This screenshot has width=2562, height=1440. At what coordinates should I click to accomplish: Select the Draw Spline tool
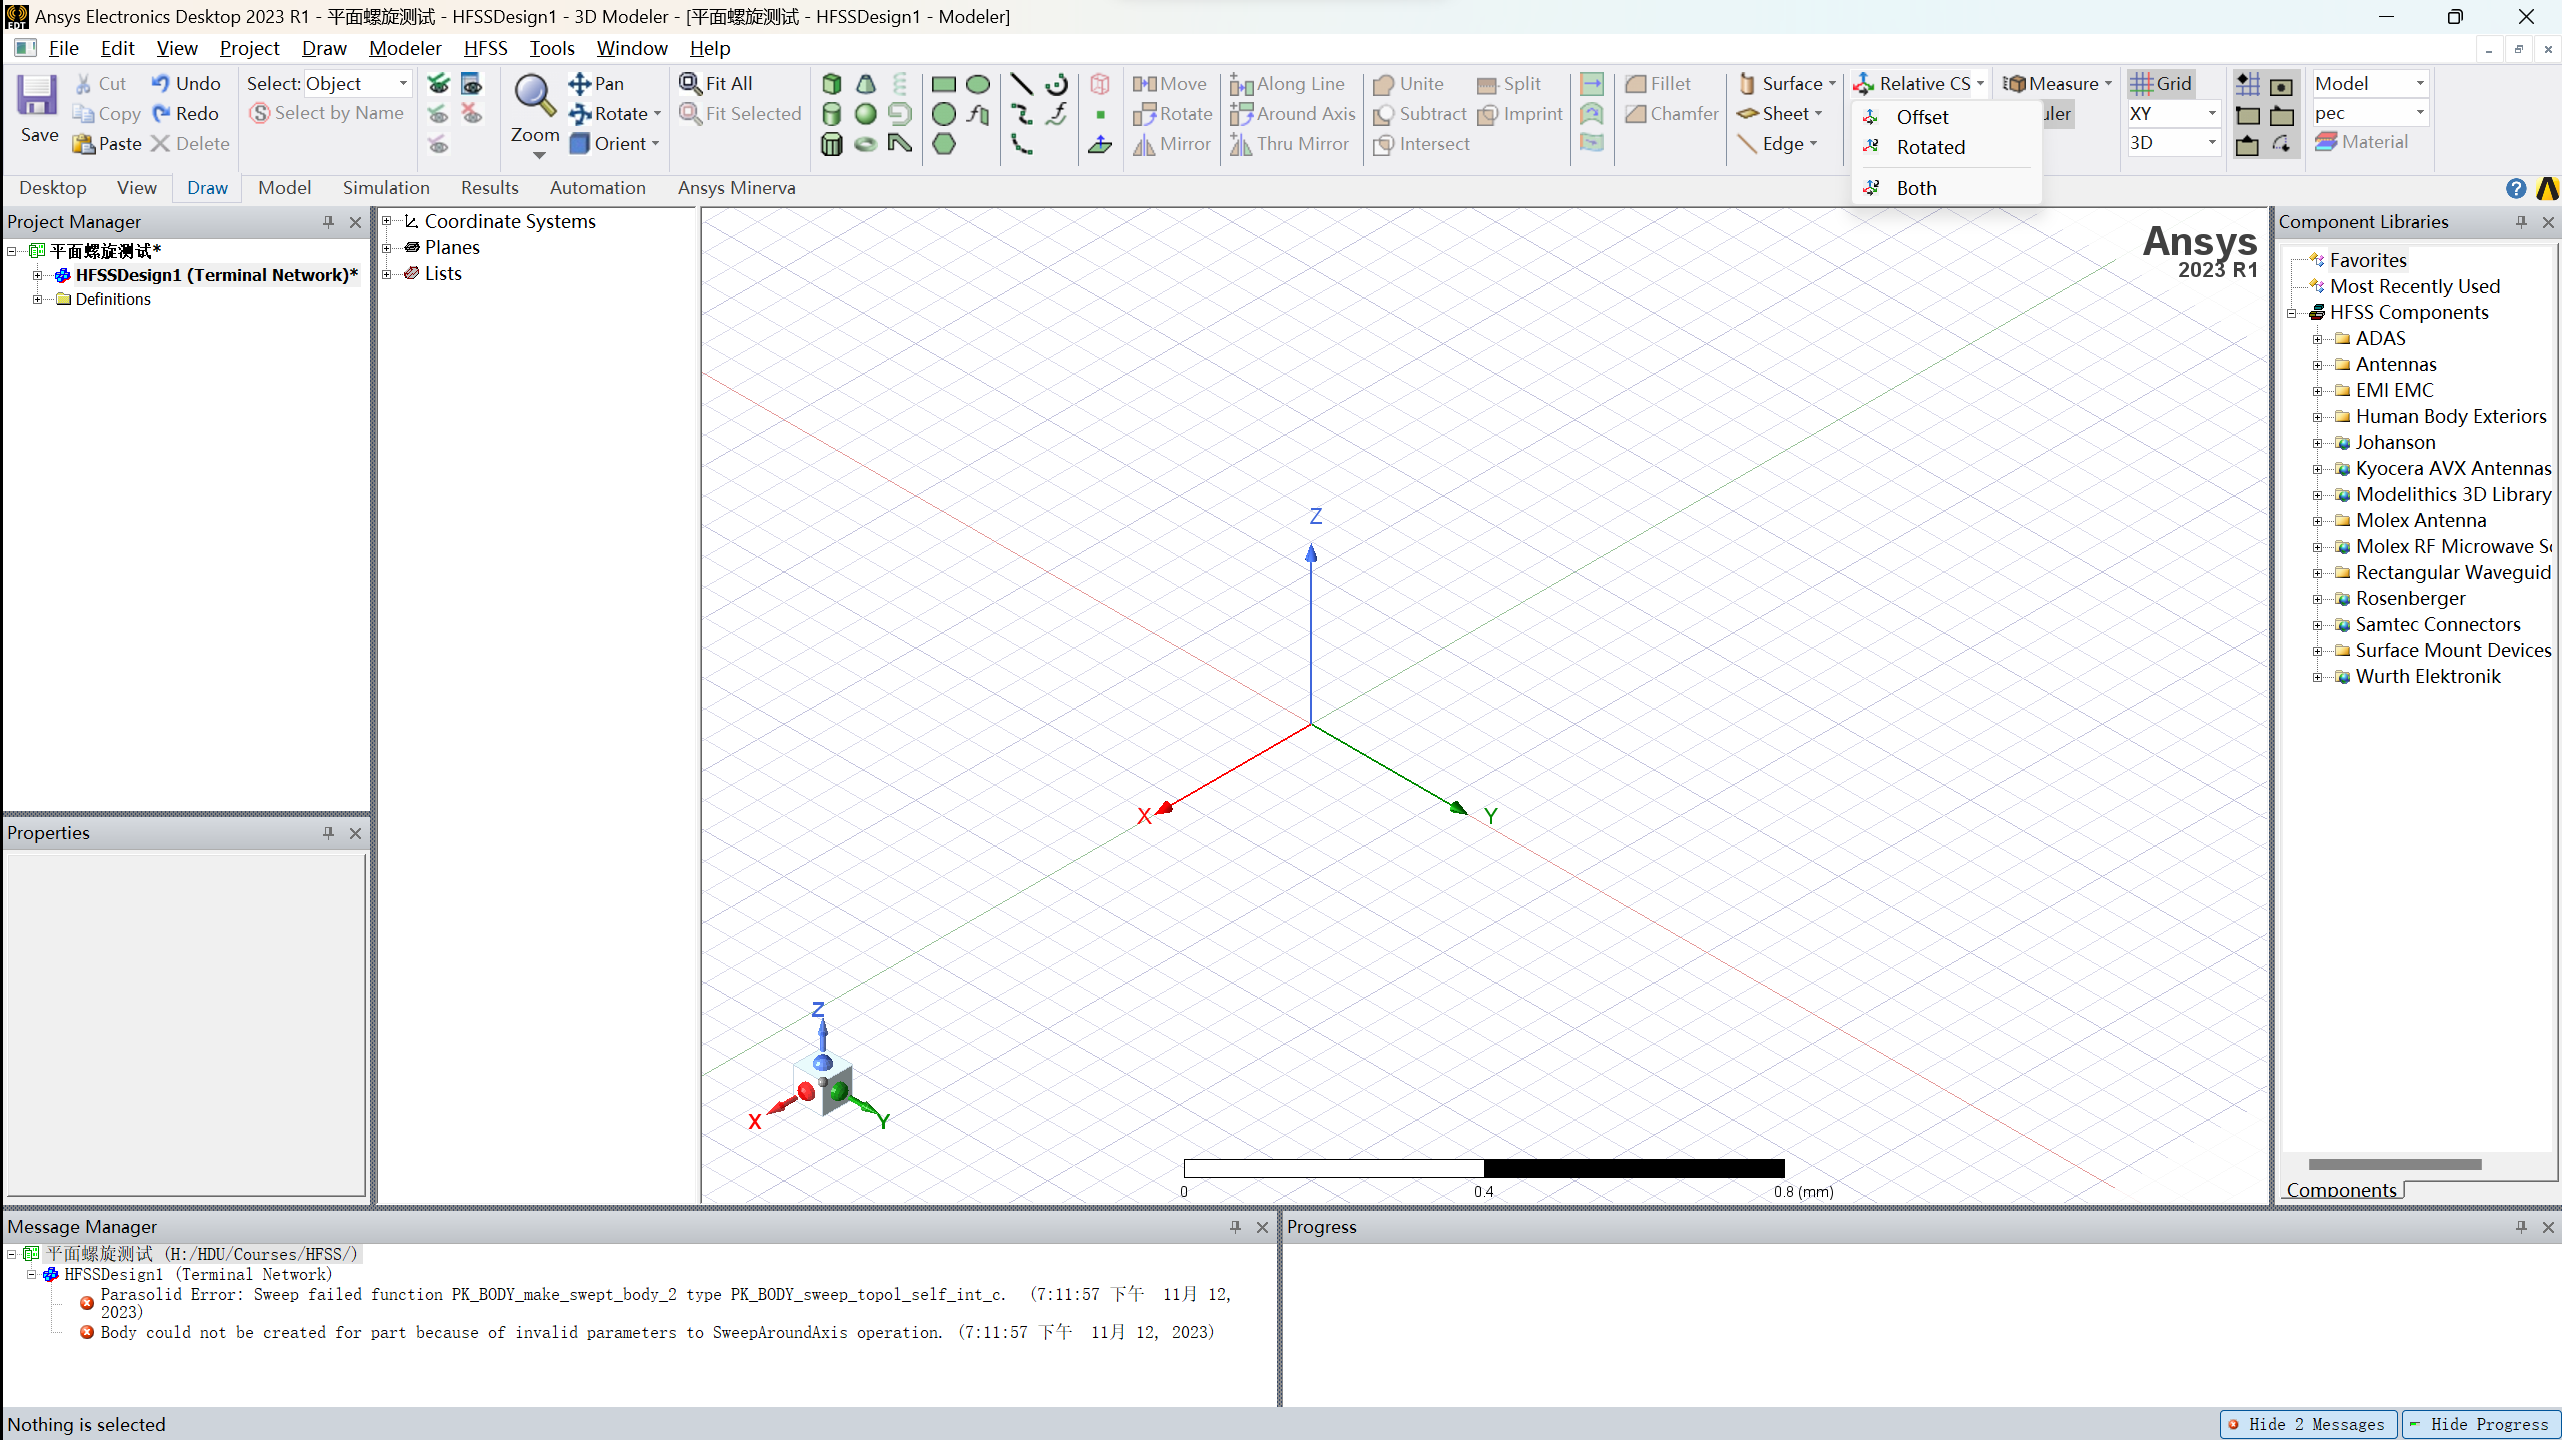[1021, 114]
